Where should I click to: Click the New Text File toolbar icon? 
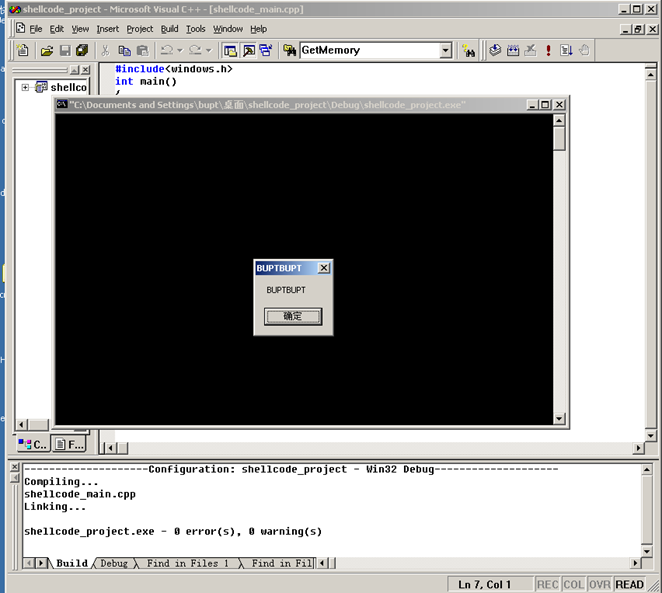coord(23,50)
